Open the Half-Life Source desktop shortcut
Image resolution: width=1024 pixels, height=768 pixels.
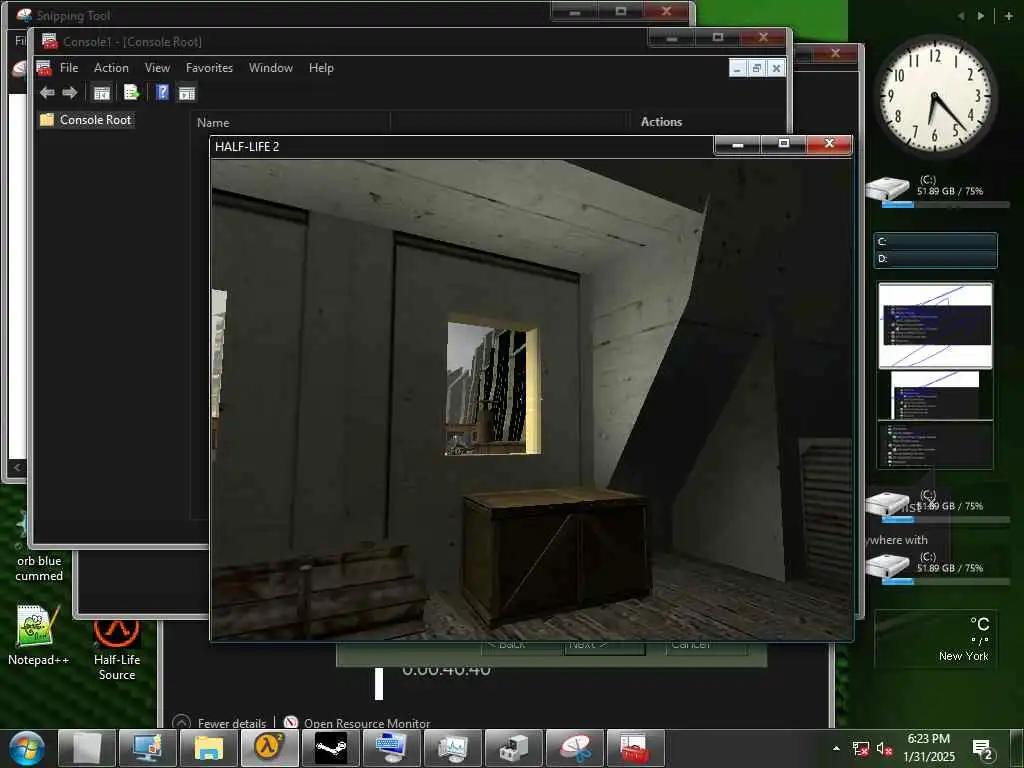point(116,650)
